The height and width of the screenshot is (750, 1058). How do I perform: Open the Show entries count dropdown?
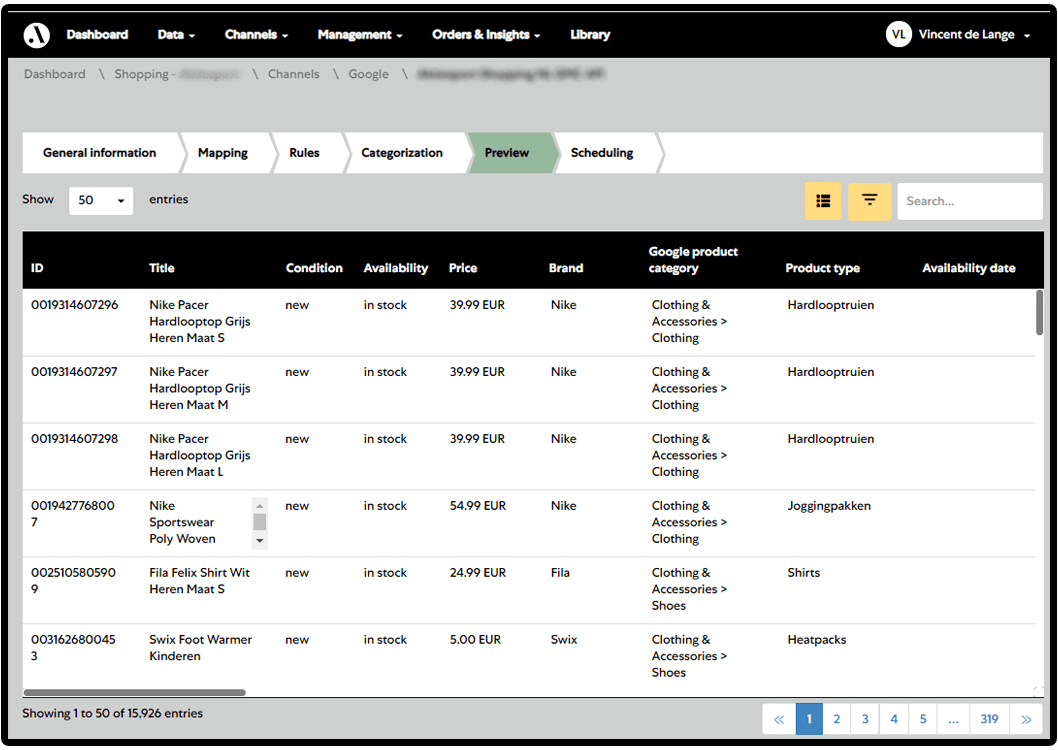click(x=101, y=200)
